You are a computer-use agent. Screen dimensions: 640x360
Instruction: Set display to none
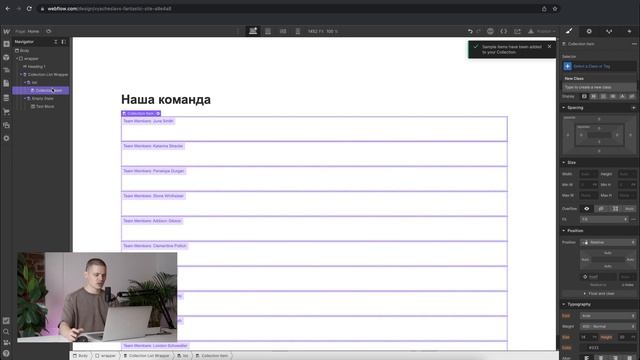tap(632, 96)
